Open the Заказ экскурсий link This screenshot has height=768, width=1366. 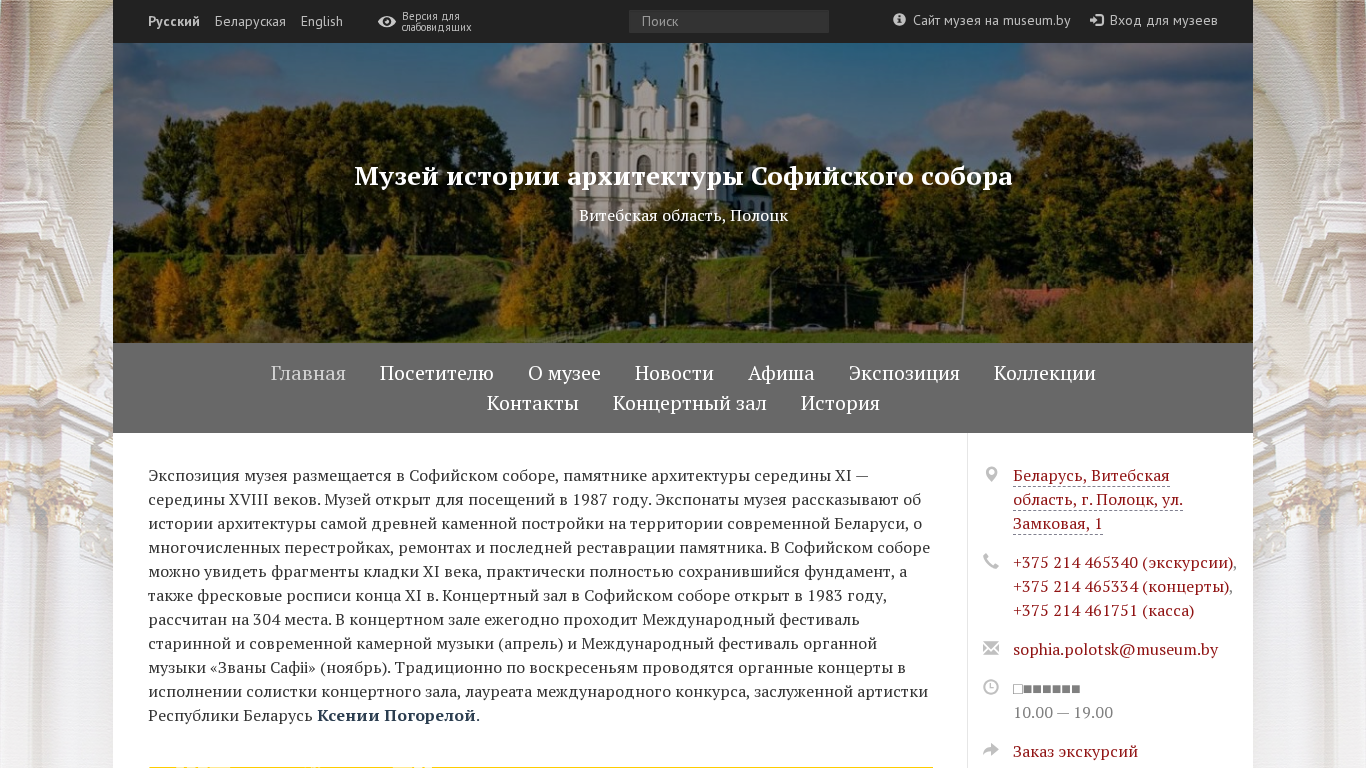(x=1075, y=751)
